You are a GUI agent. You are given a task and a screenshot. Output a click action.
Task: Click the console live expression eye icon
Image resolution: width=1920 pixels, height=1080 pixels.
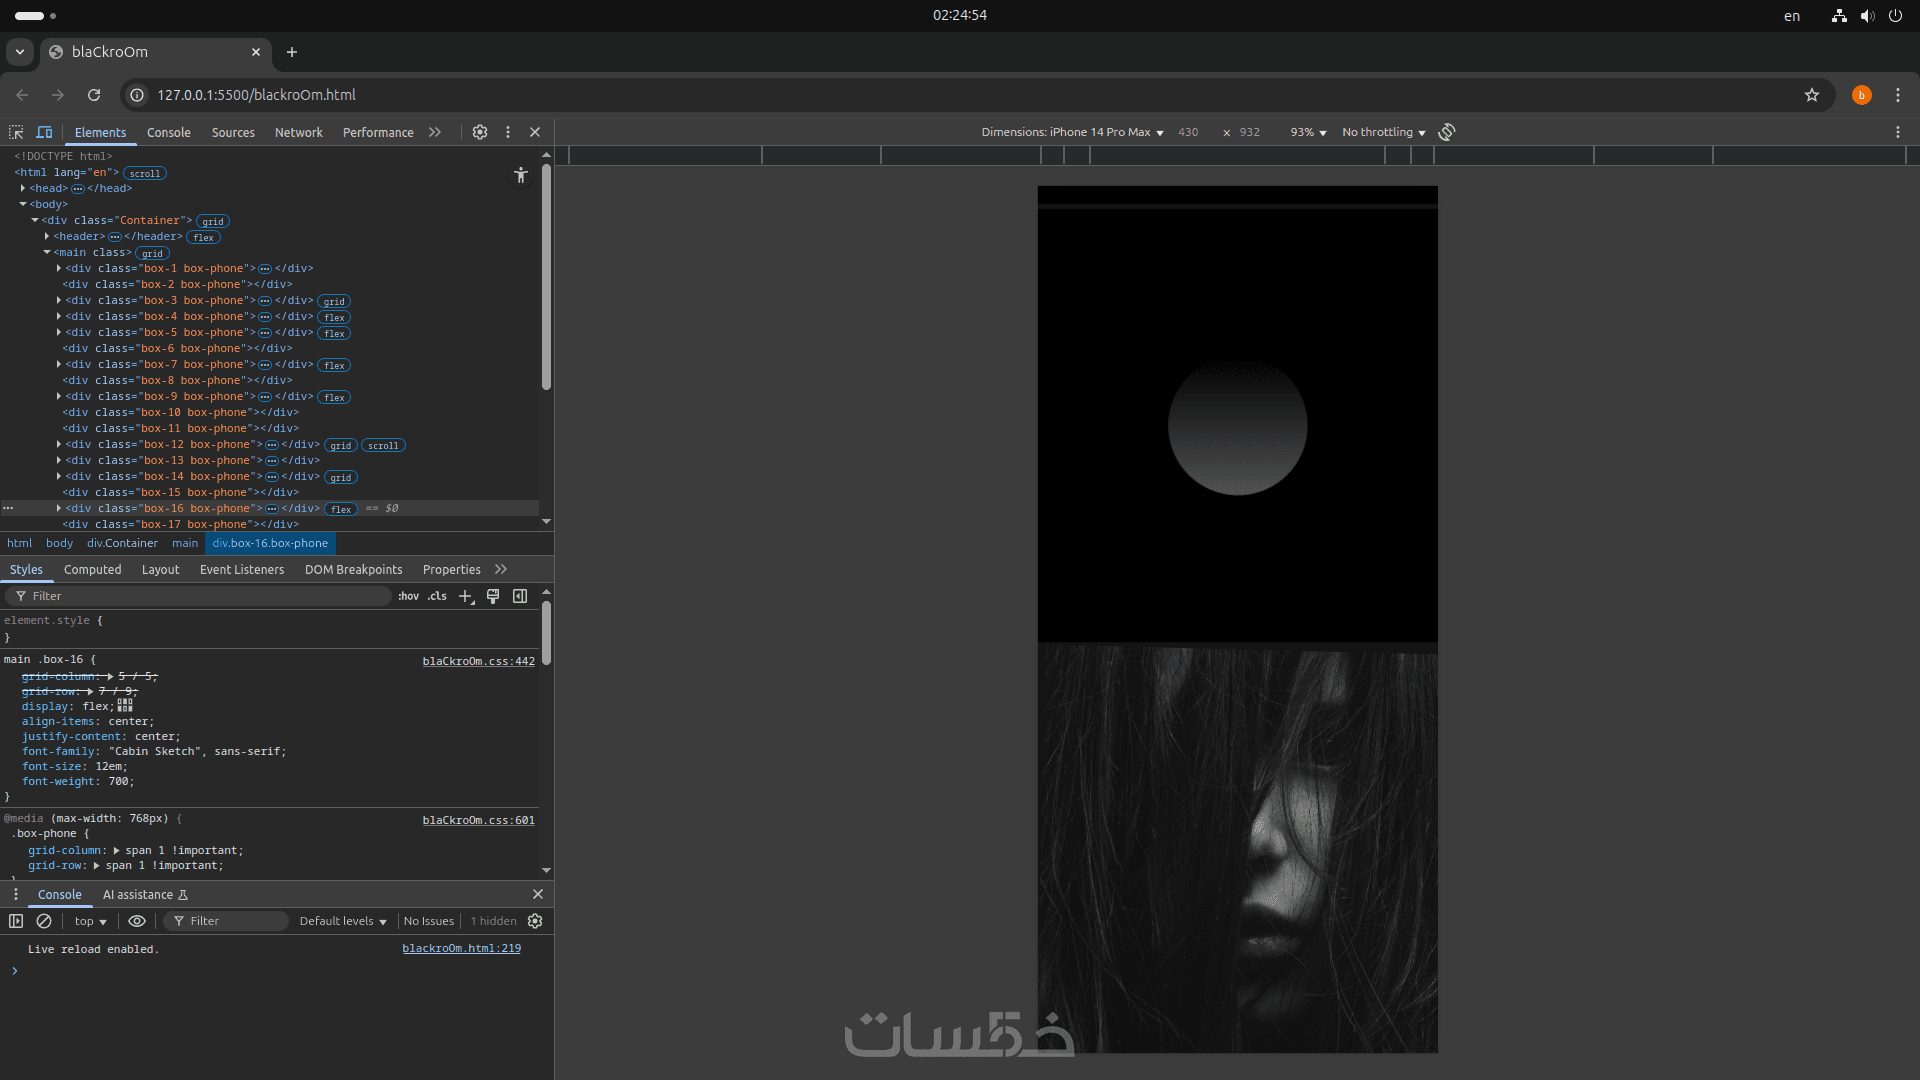[137, 921]
